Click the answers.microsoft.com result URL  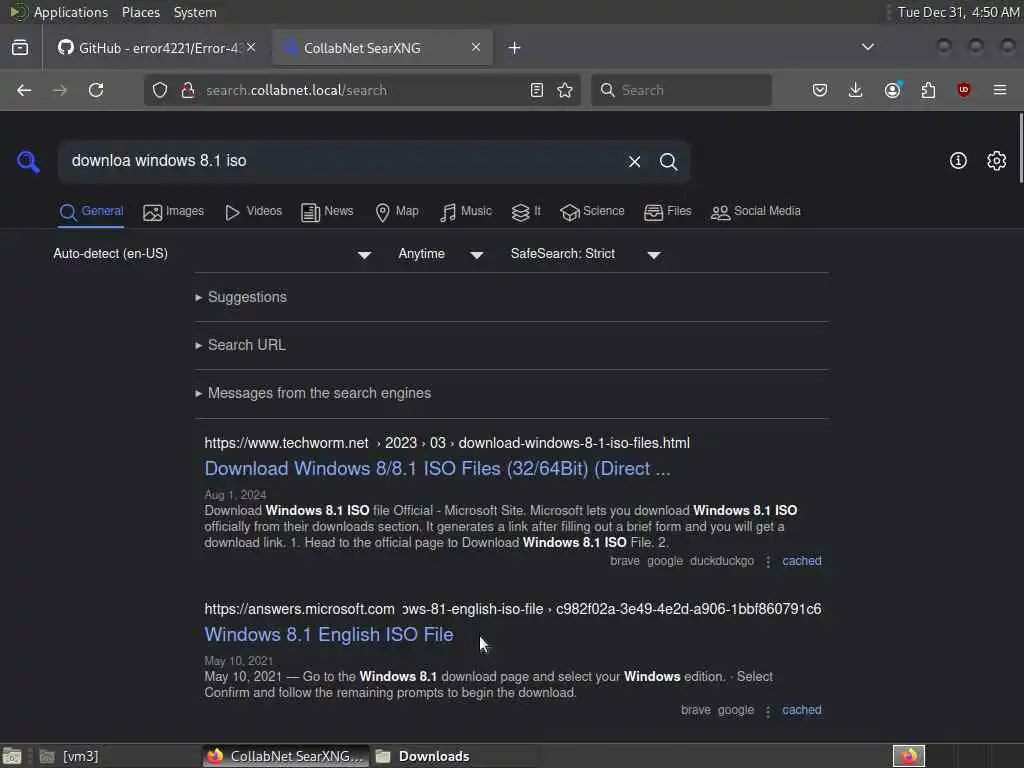click(513, 609)
